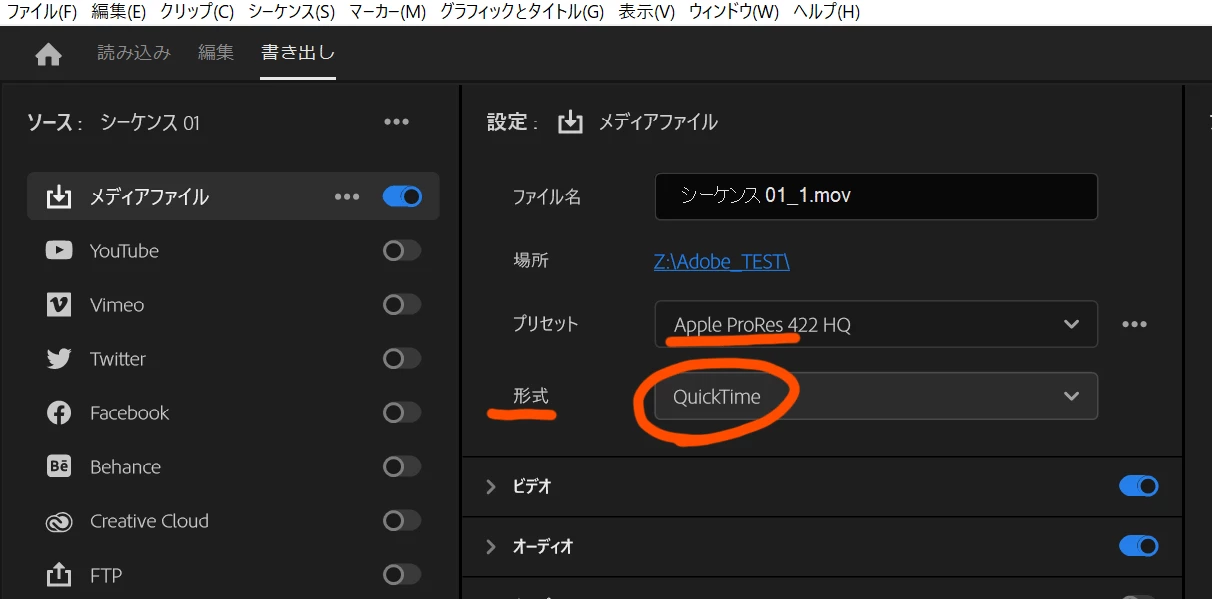Click the Twitter bird icon
Viewport: 1212px width, 599px height.
(x=59, y=359)
